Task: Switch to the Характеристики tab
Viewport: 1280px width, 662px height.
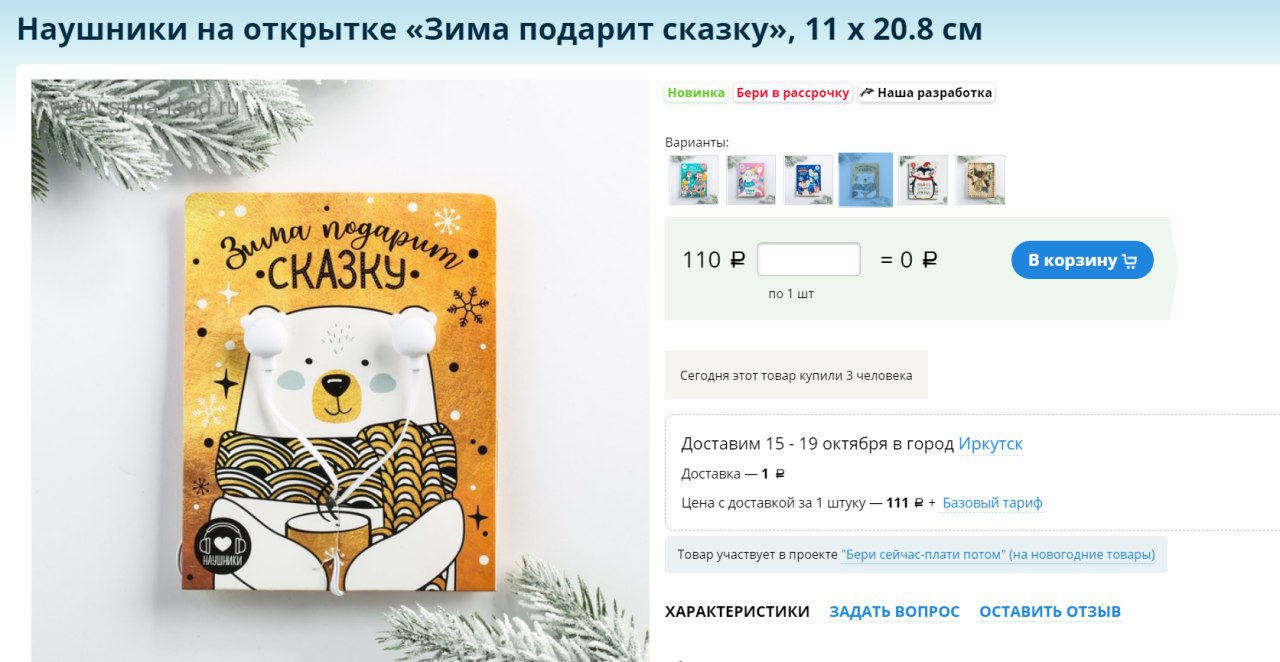Action: click(x=737, y=612)
